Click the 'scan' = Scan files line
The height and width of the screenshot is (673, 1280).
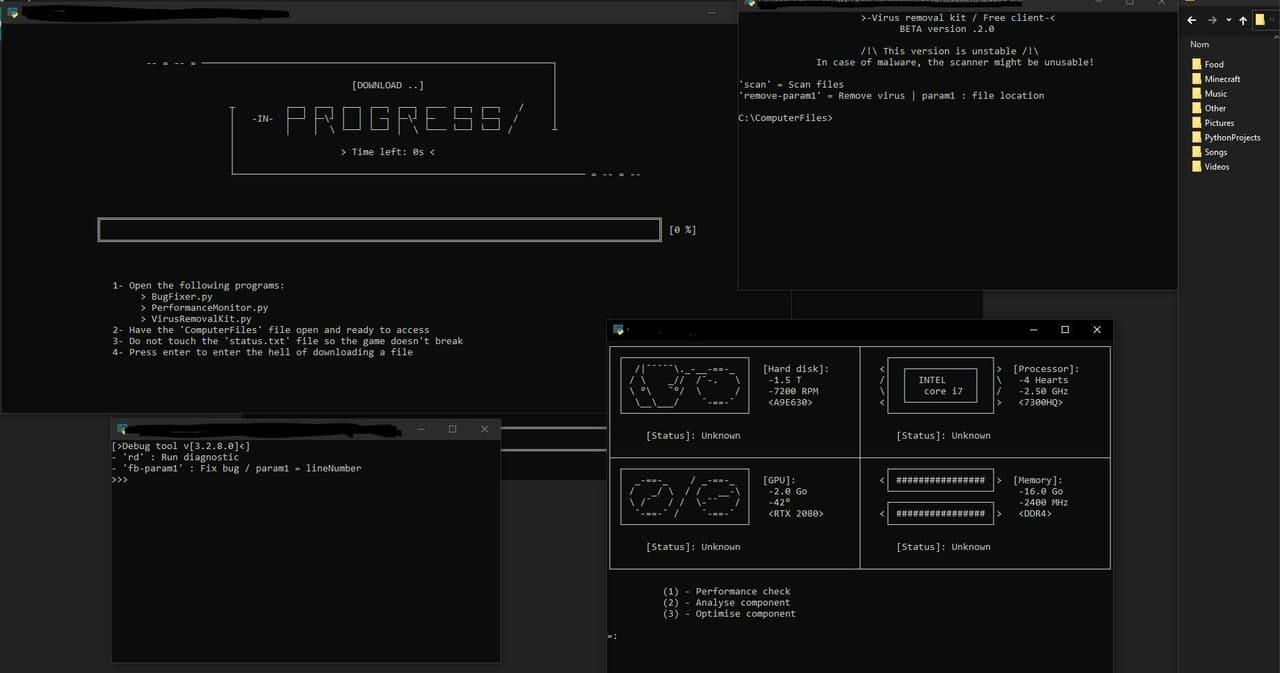coord(791,84)
